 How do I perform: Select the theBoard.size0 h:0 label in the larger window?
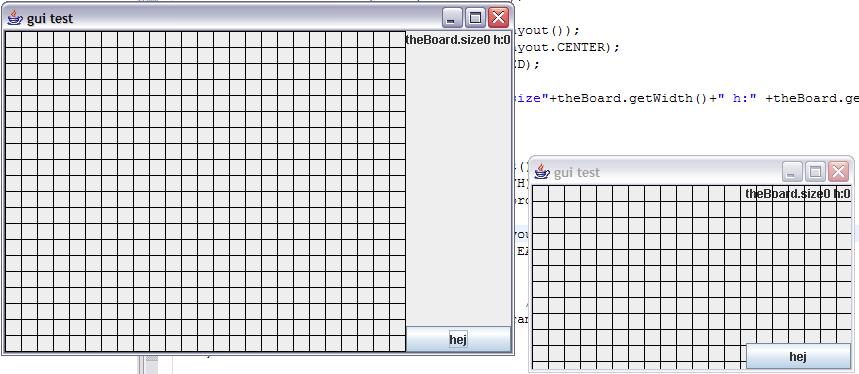click(x=458, y=39)
